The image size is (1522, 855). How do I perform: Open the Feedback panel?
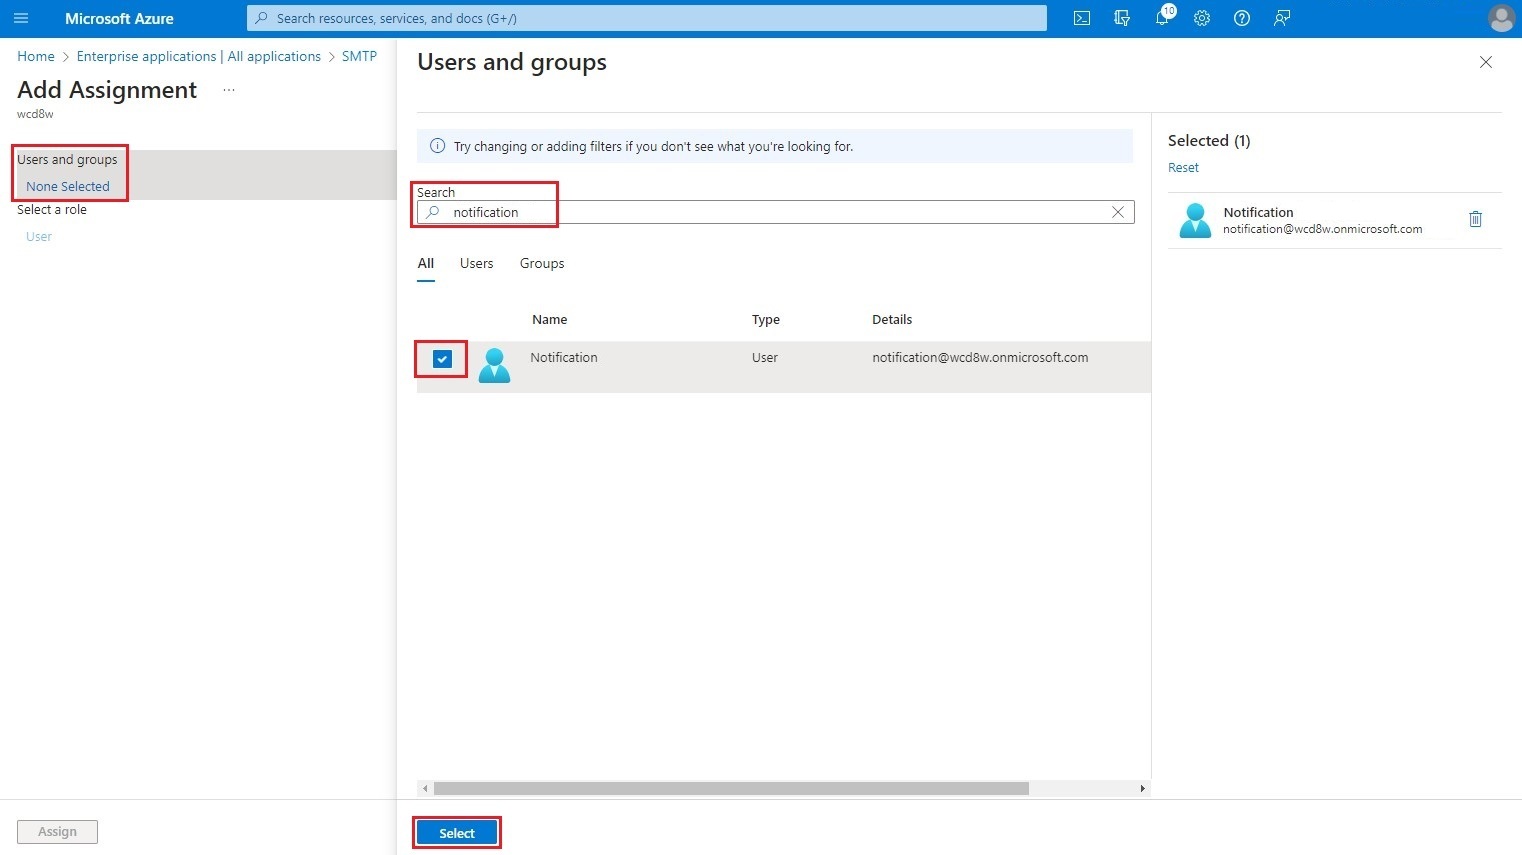click(1281, 18)
